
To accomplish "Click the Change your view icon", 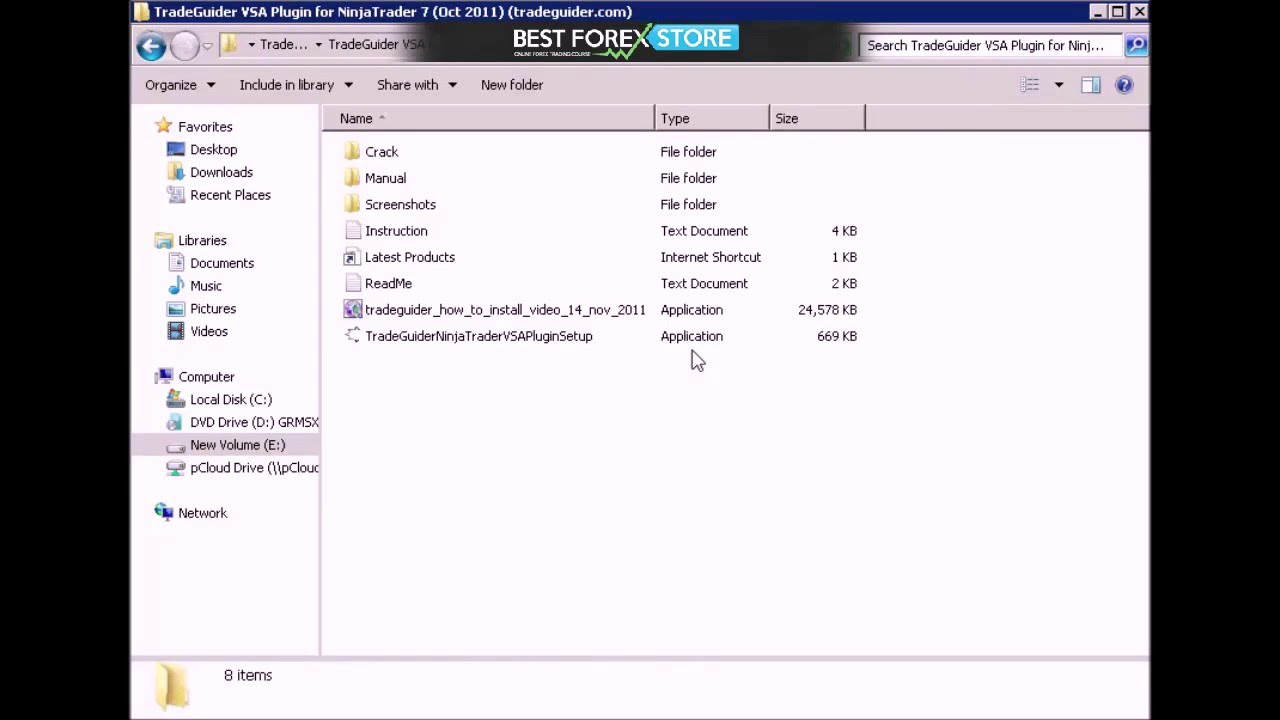I will pyautogui.click(x=1030, y=85).
